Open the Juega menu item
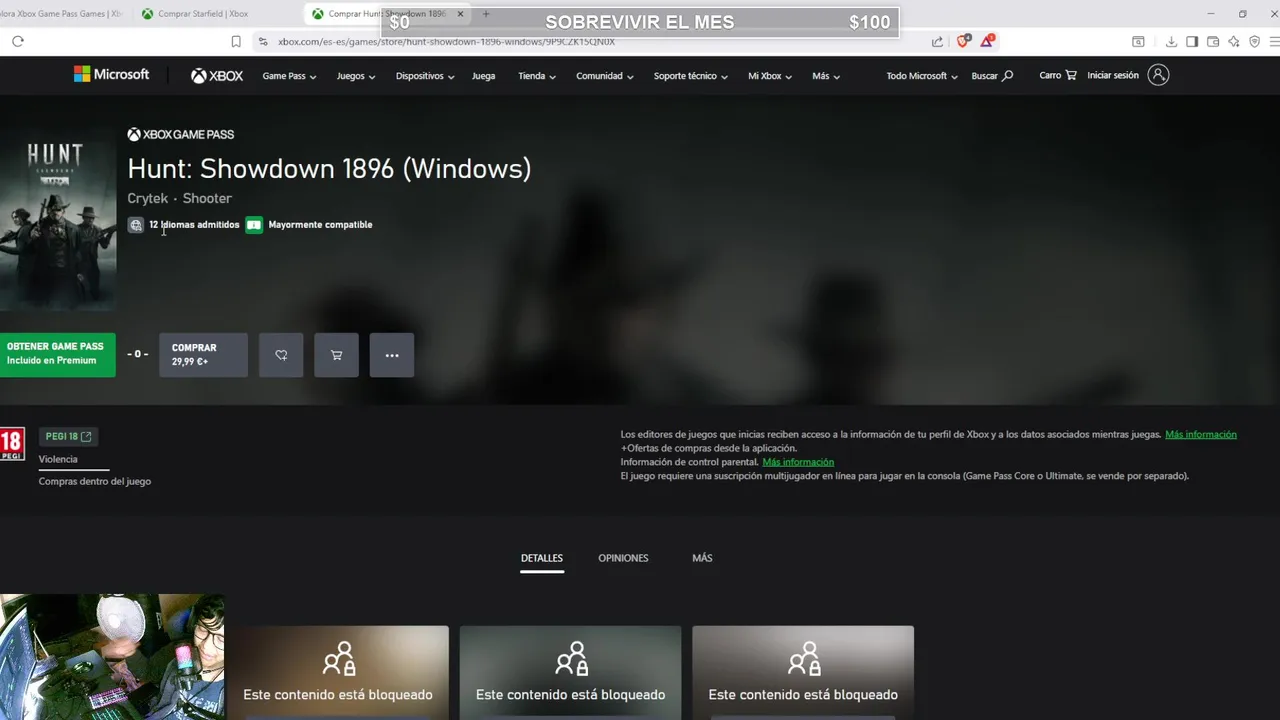The image size is (1280, 720). tap(484, 76)
